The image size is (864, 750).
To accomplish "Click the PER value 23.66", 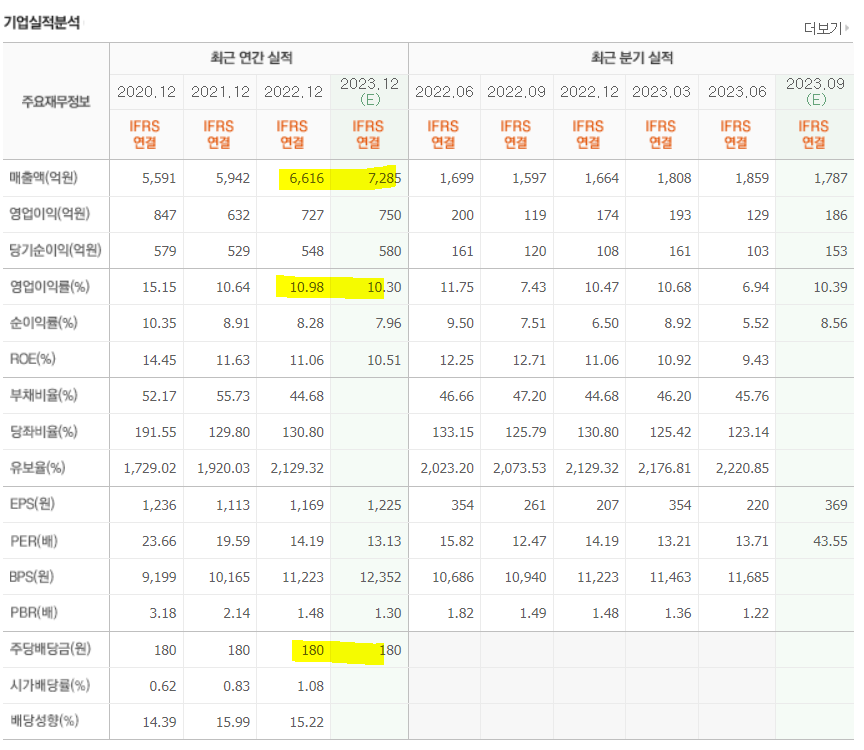I will pyautogui.click(x=159, y=542).
